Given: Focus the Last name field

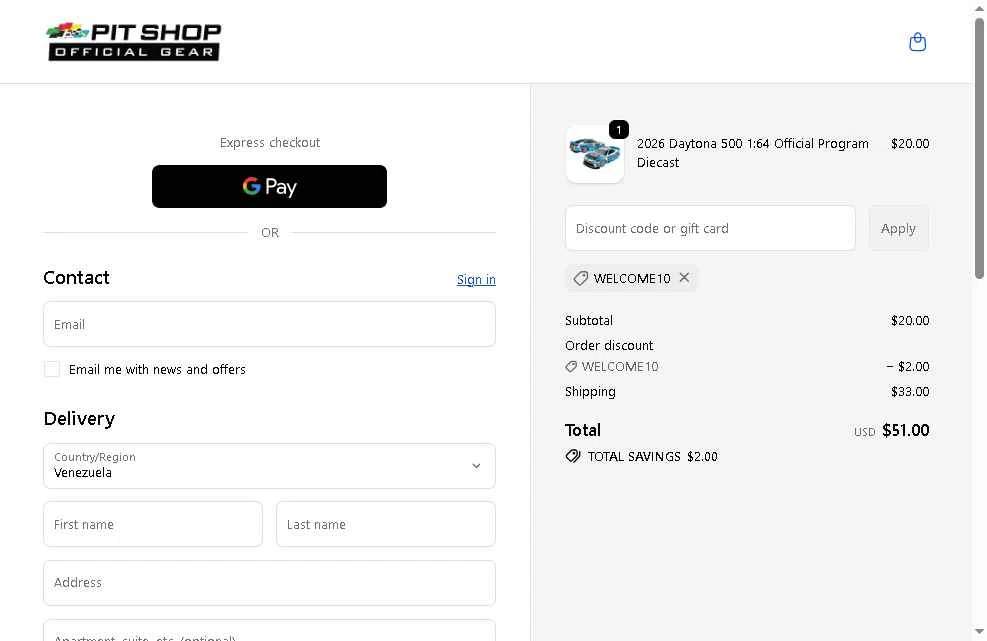Looking at the screenshot, I should [x=386, y=524].
